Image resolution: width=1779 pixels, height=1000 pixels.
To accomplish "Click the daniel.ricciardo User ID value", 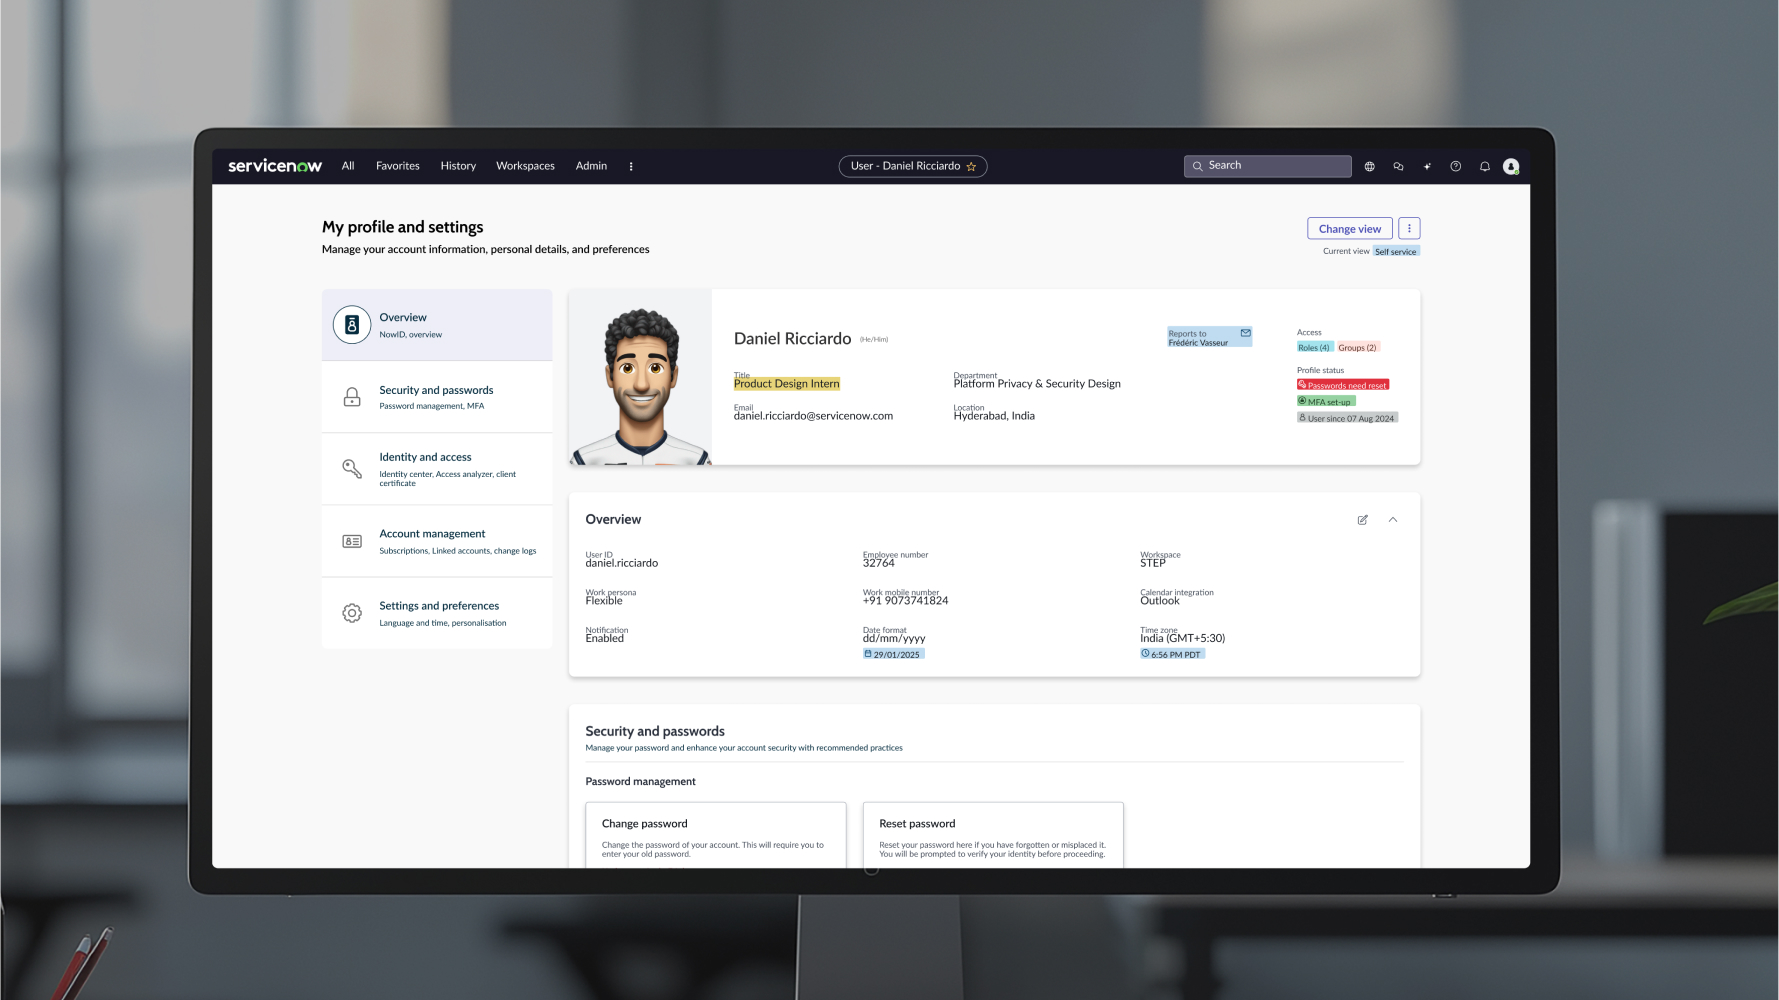I will (622, 563).
